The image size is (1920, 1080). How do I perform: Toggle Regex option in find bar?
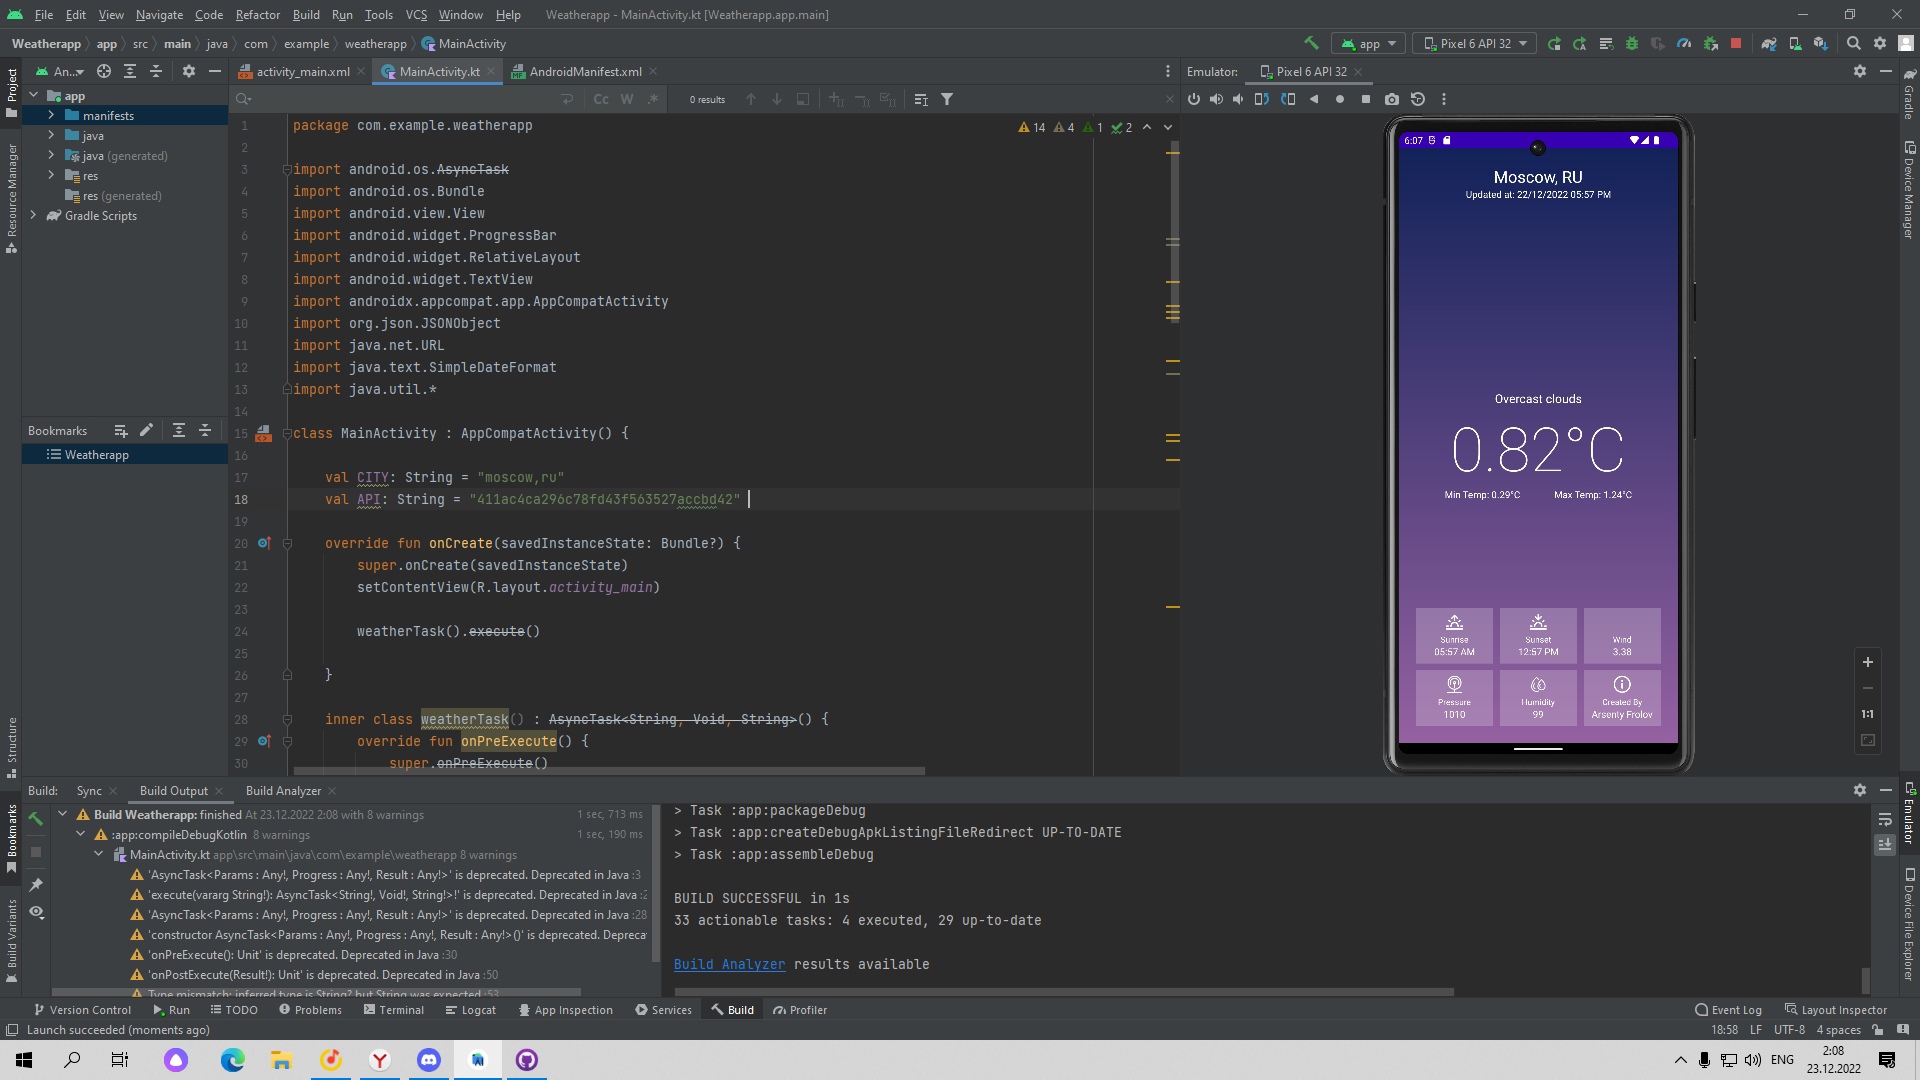coord(653,99)
